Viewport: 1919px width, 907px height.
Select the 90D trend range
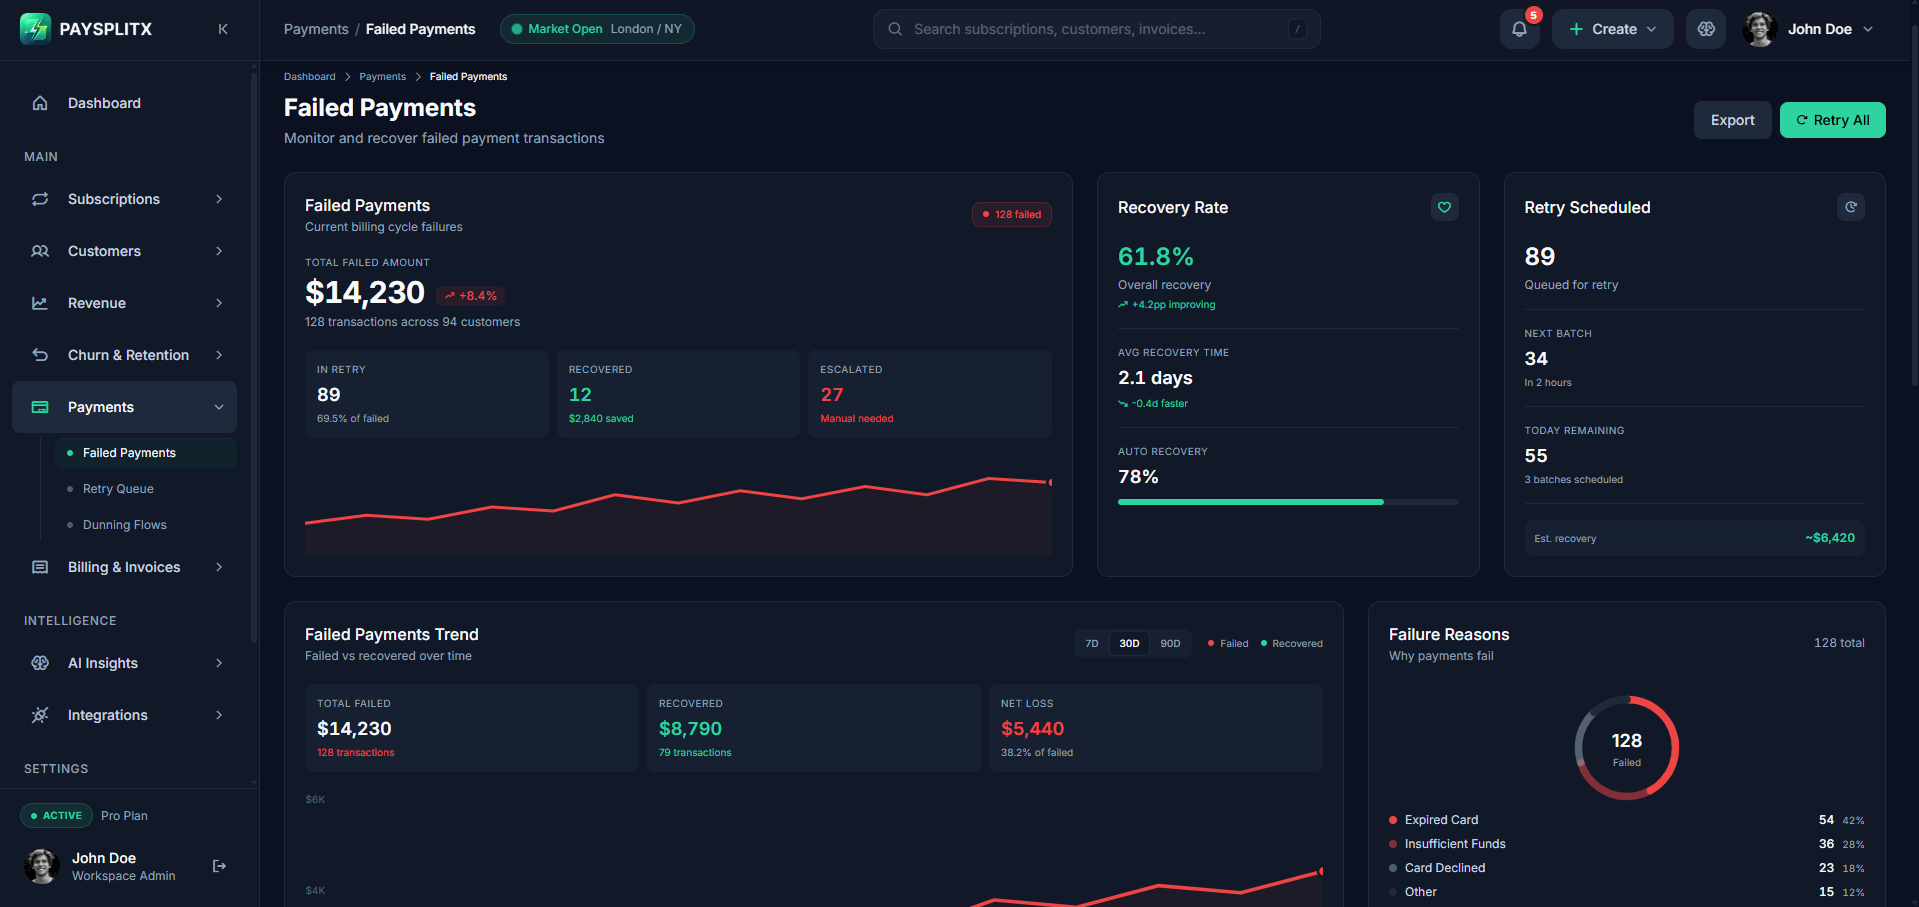click(1170, 643)
